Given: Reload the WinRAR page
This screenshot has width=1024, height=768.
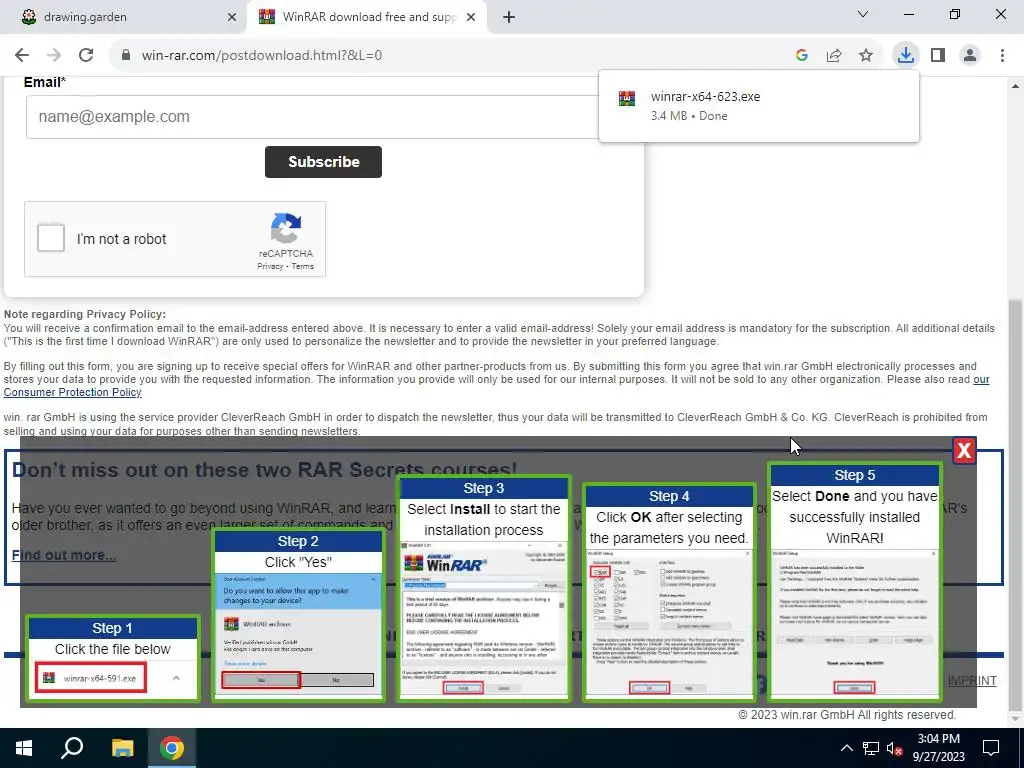Looking at the screenshot, I should pyautogui.click(x=86, y=56).
